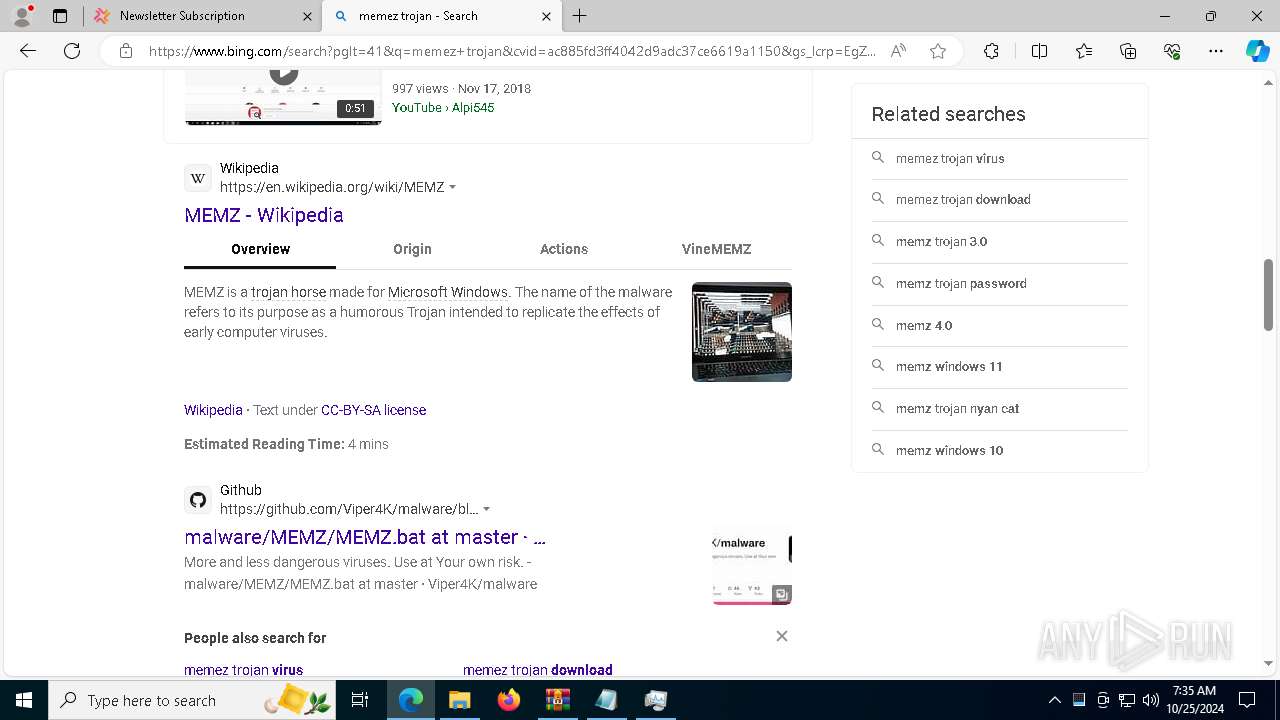The height and width of the screenshot is (720, 1280).
Task: Follow the trojan horse link
Action: tap(288, 292)
